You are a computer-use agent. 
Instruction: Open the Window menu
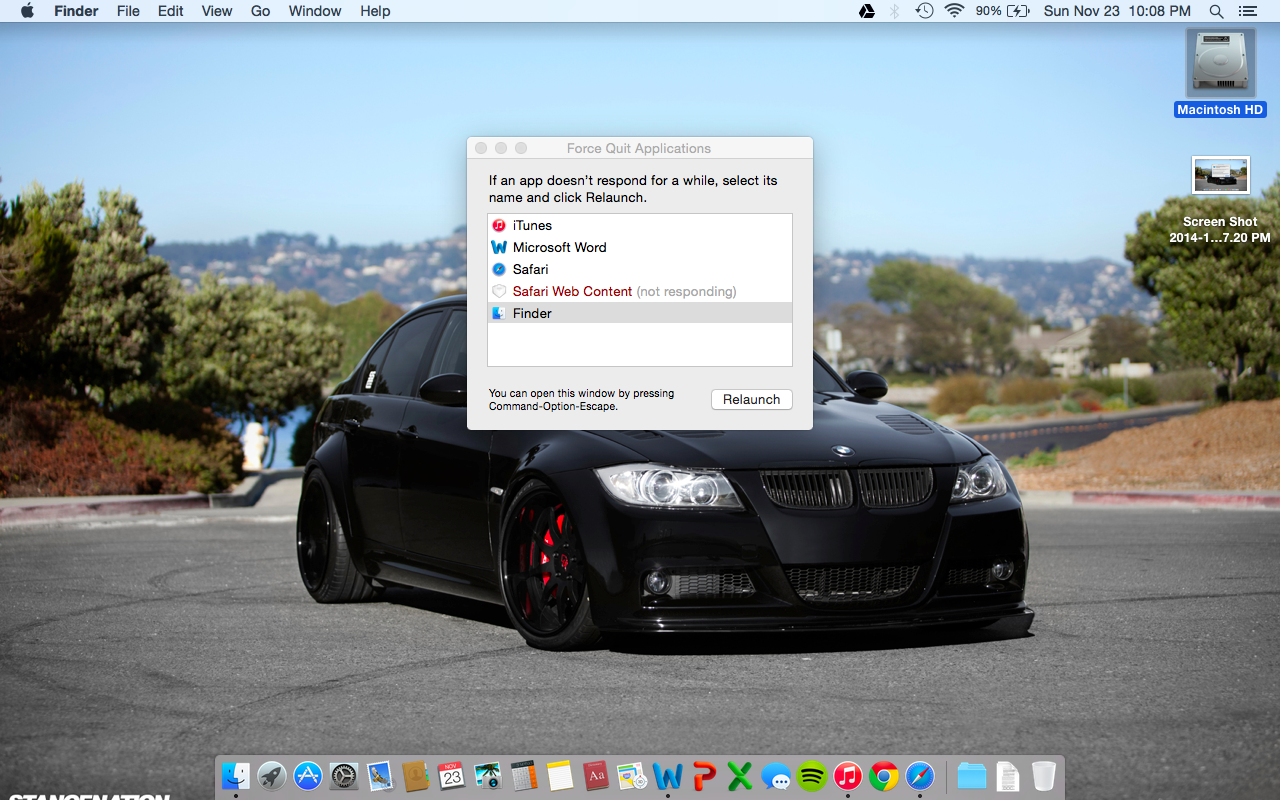click(x=314, y=11)
